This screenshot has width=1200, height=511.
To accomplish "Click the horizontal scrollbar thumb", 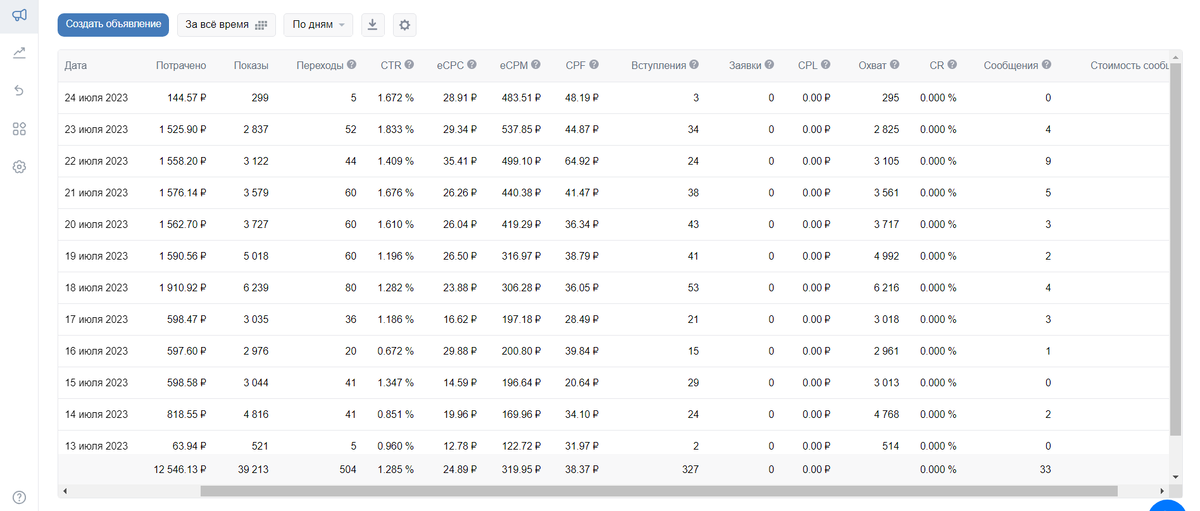I will point(658,491).
